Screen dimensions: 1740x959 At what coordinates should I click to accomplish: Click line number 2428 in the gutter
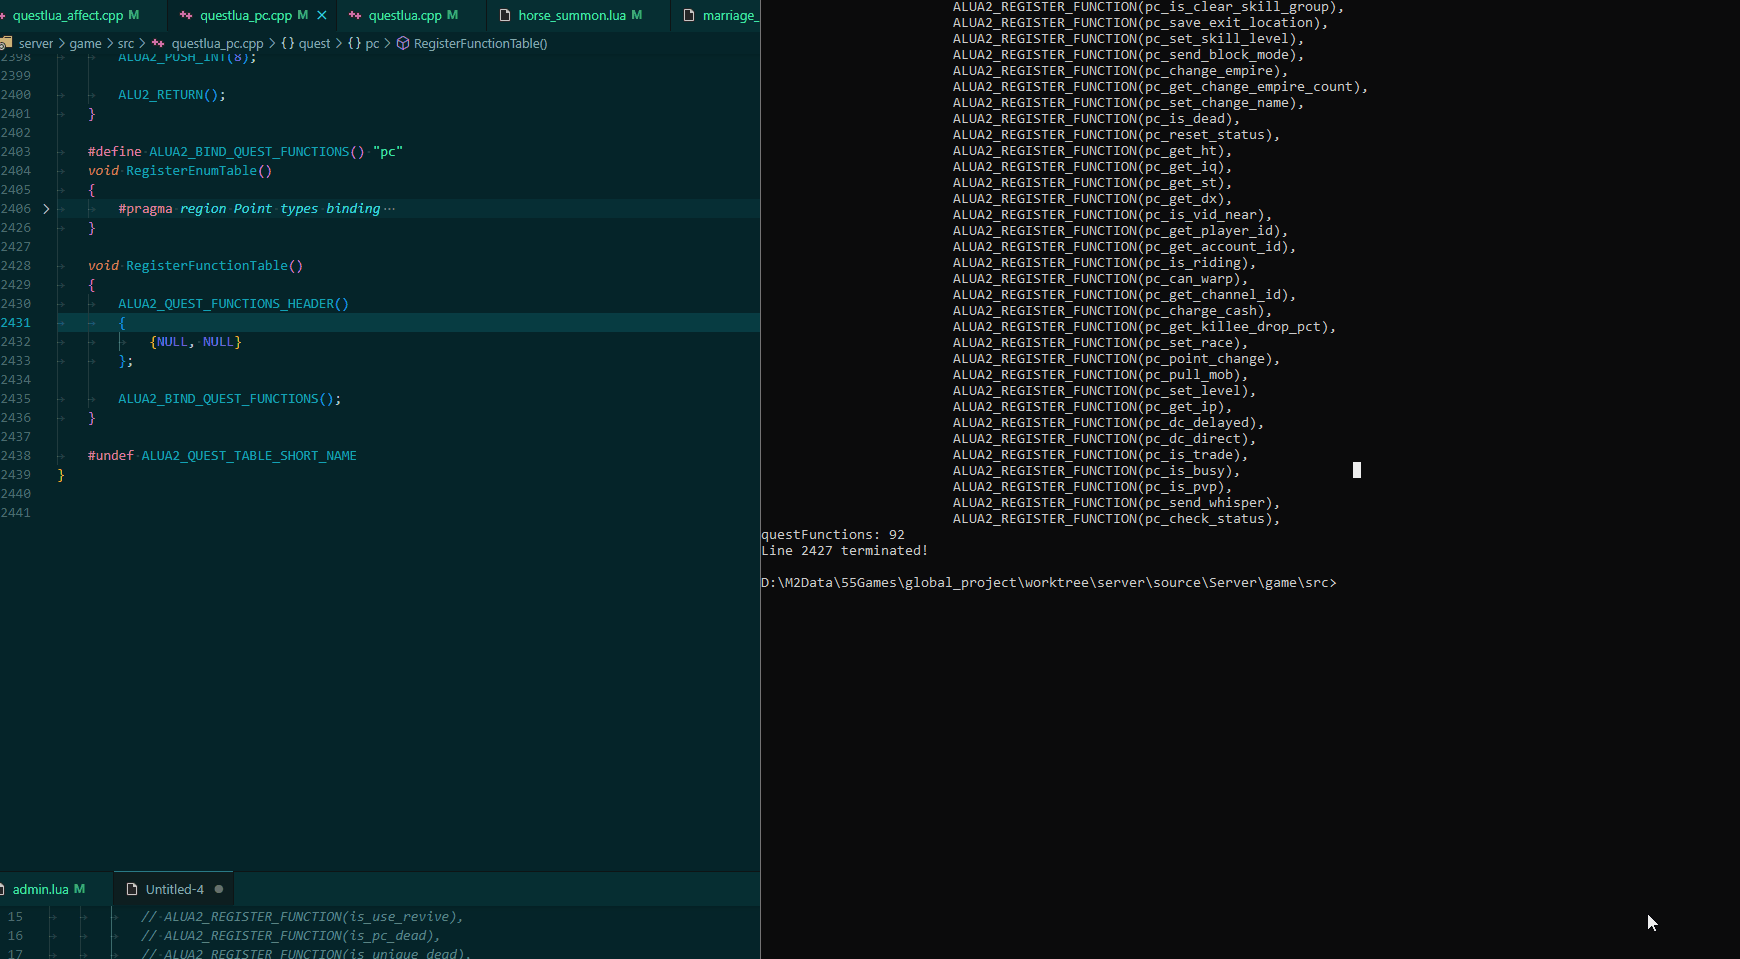tap(16, 266)
